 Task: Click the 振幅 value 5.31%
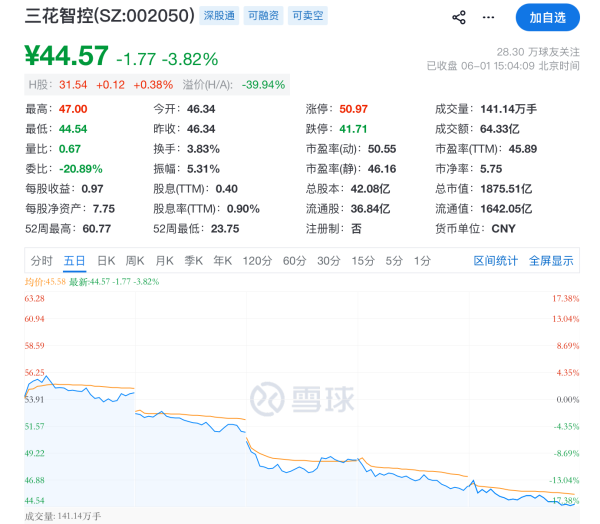(203, 169)
